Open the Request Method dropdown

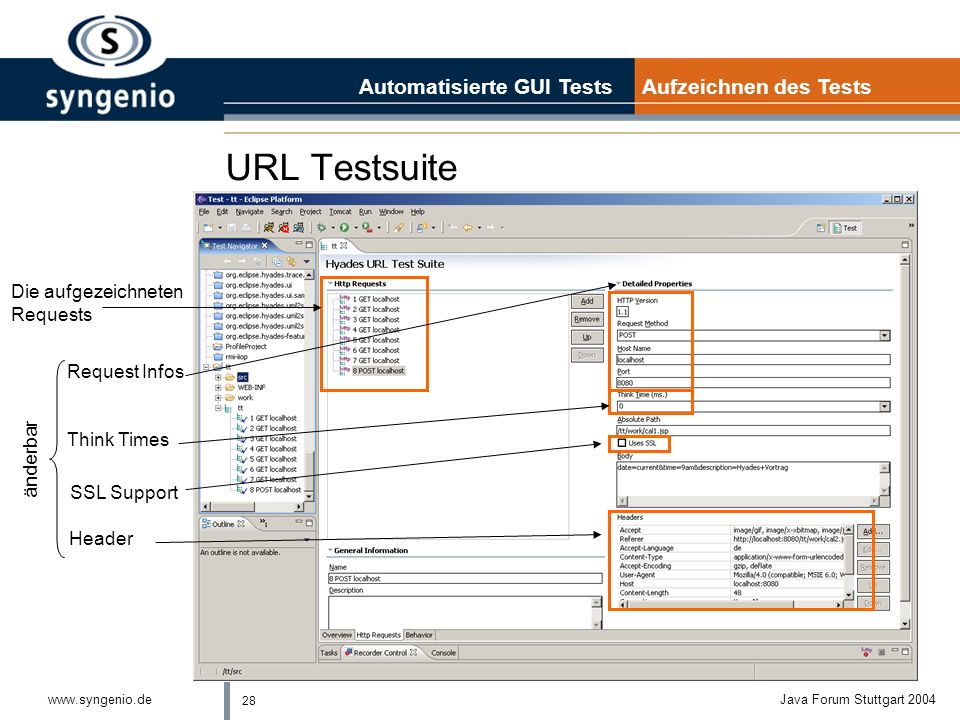(884, 336)
